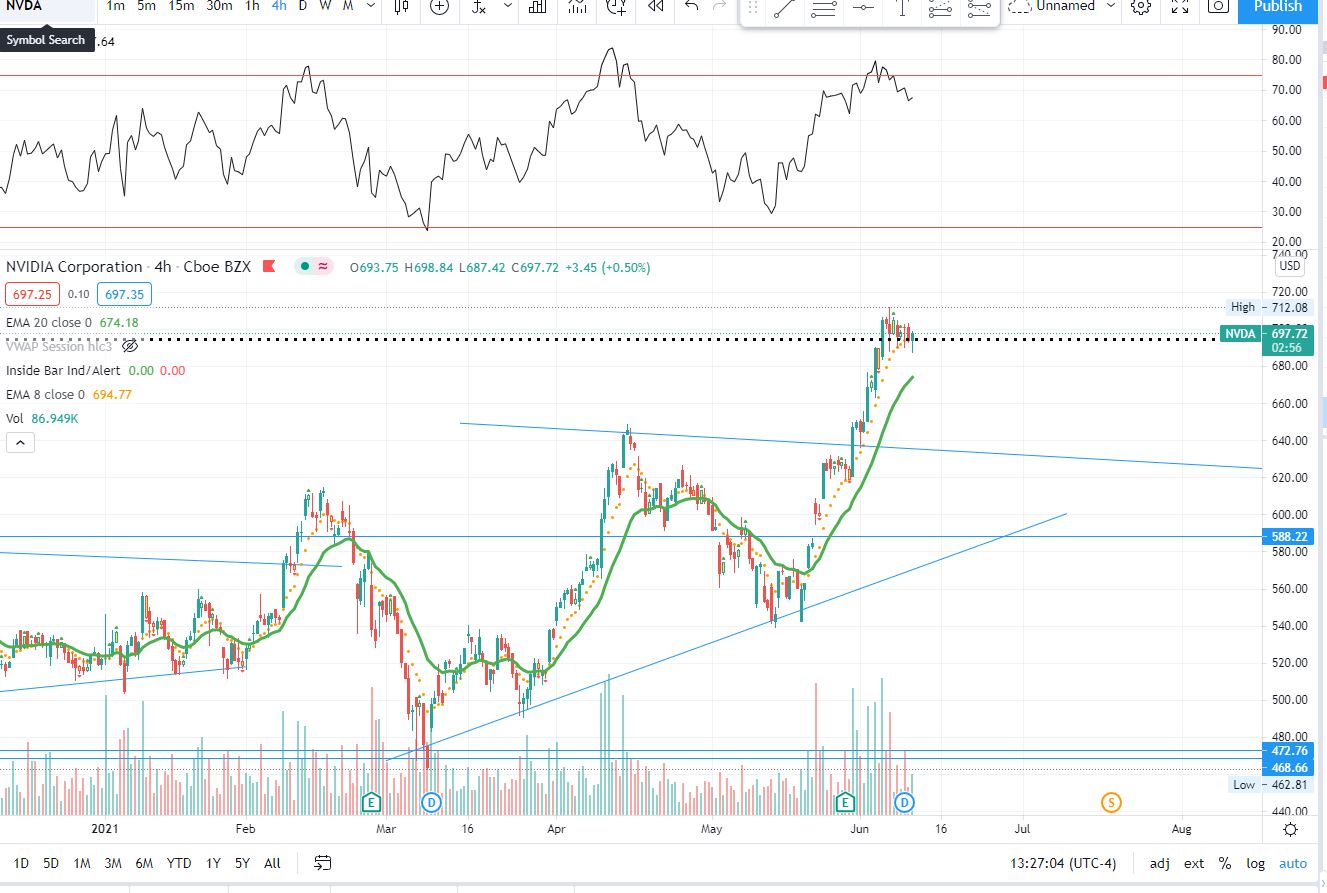
Task: Take a chart snapshot with camera icon
Action: (1217, 6)
